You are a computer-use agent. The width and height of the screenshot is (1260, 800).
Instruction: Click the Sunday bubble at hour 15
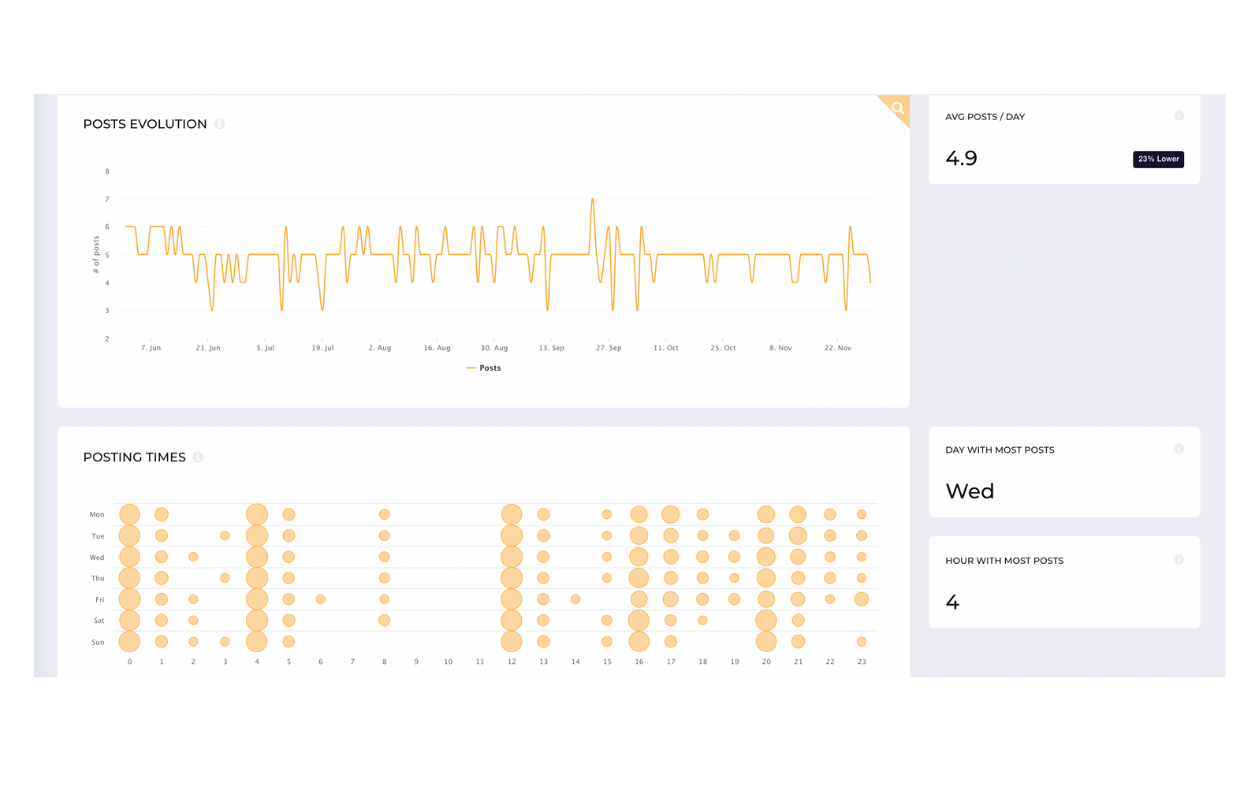[607, 641]
